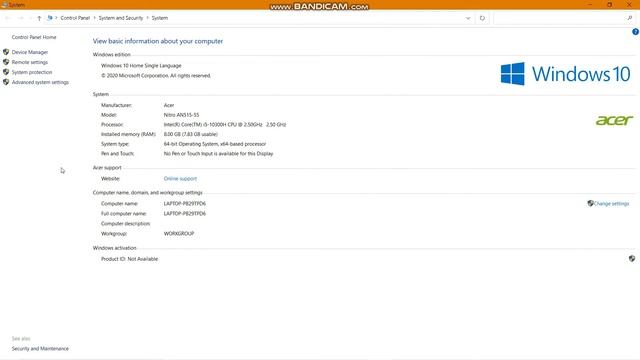Open Advanced system settings

(40, 82)
